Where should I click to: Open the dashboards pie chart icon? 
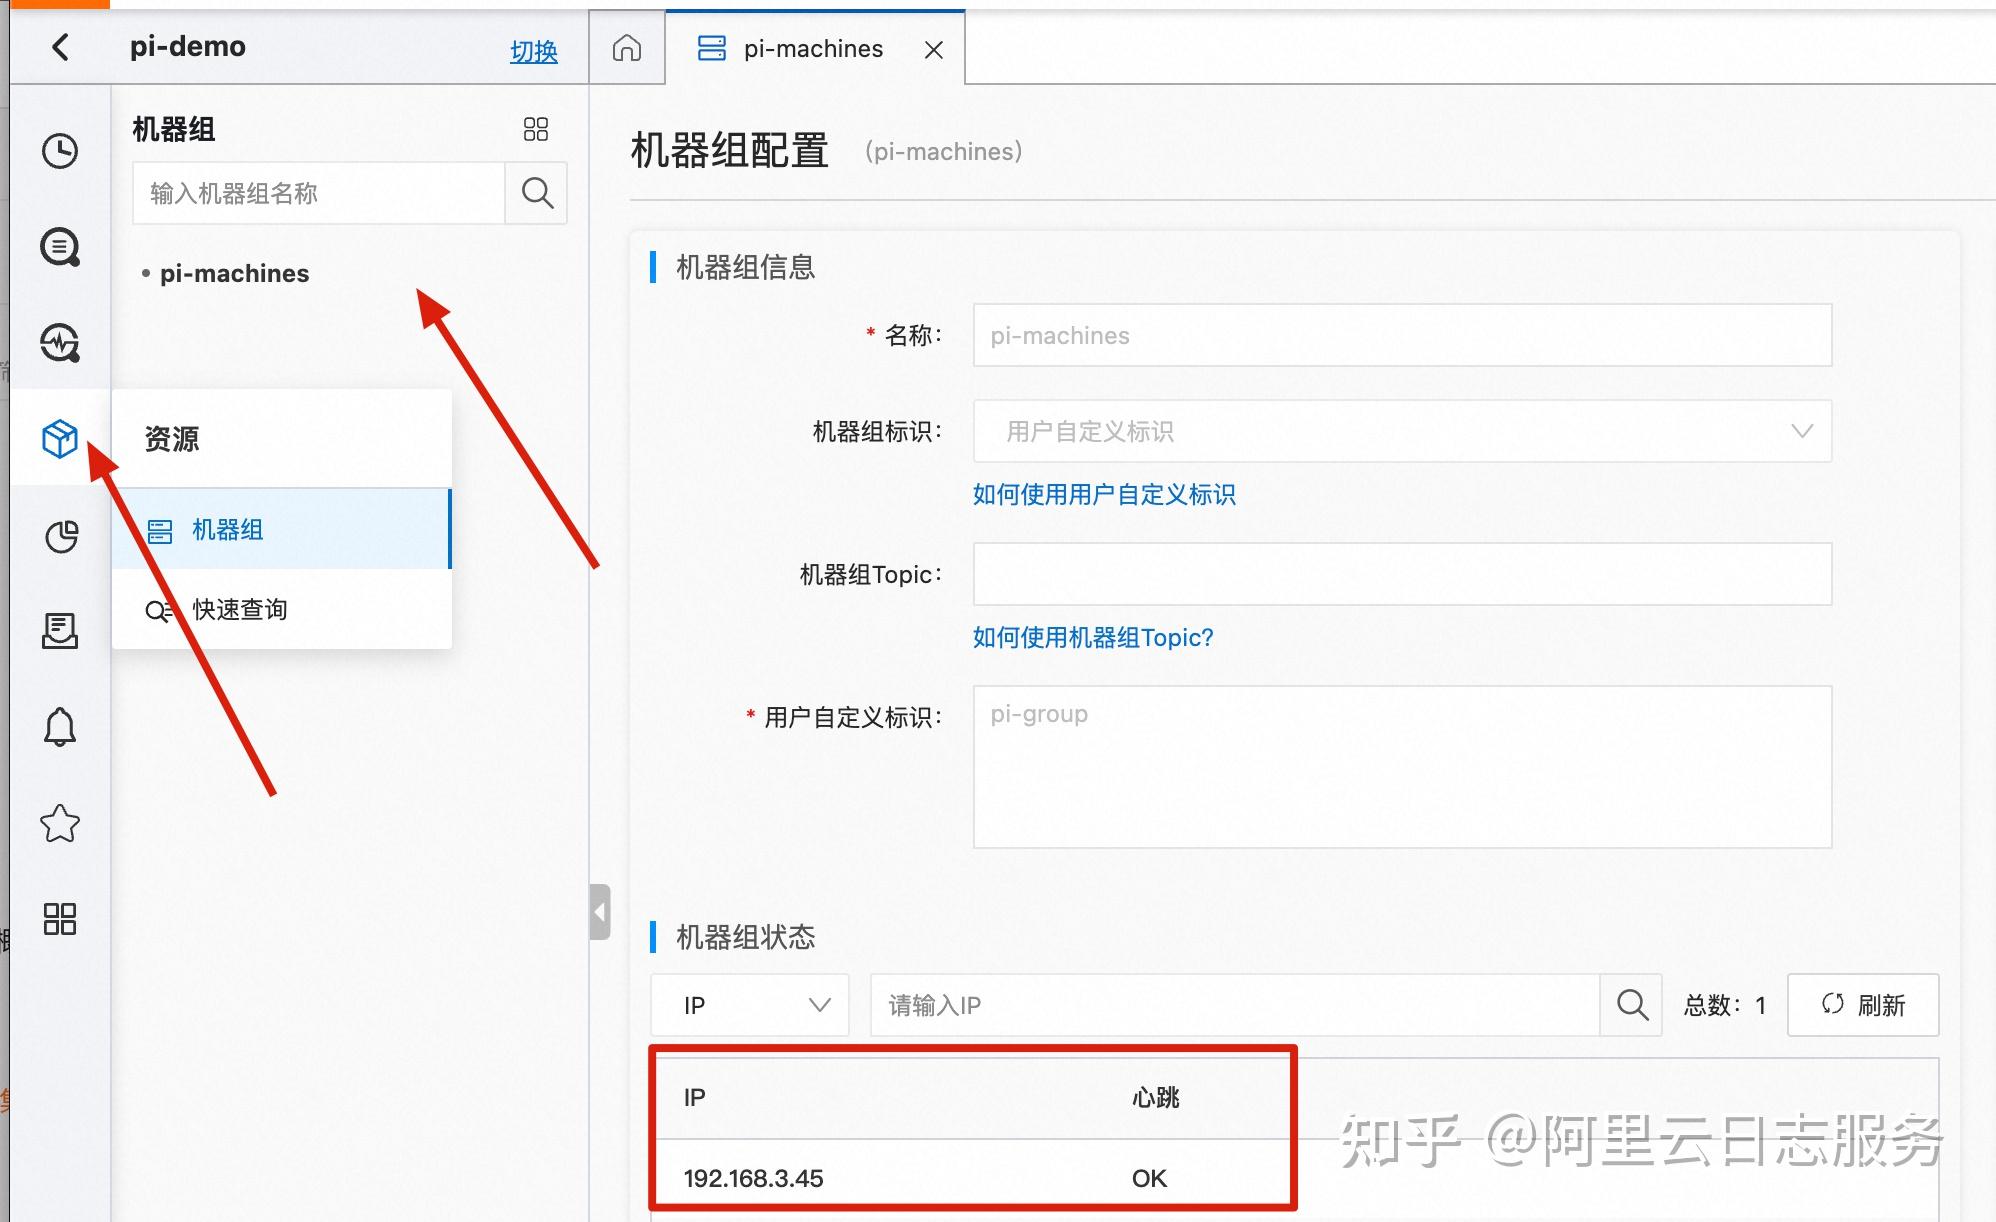click(60, 536)
